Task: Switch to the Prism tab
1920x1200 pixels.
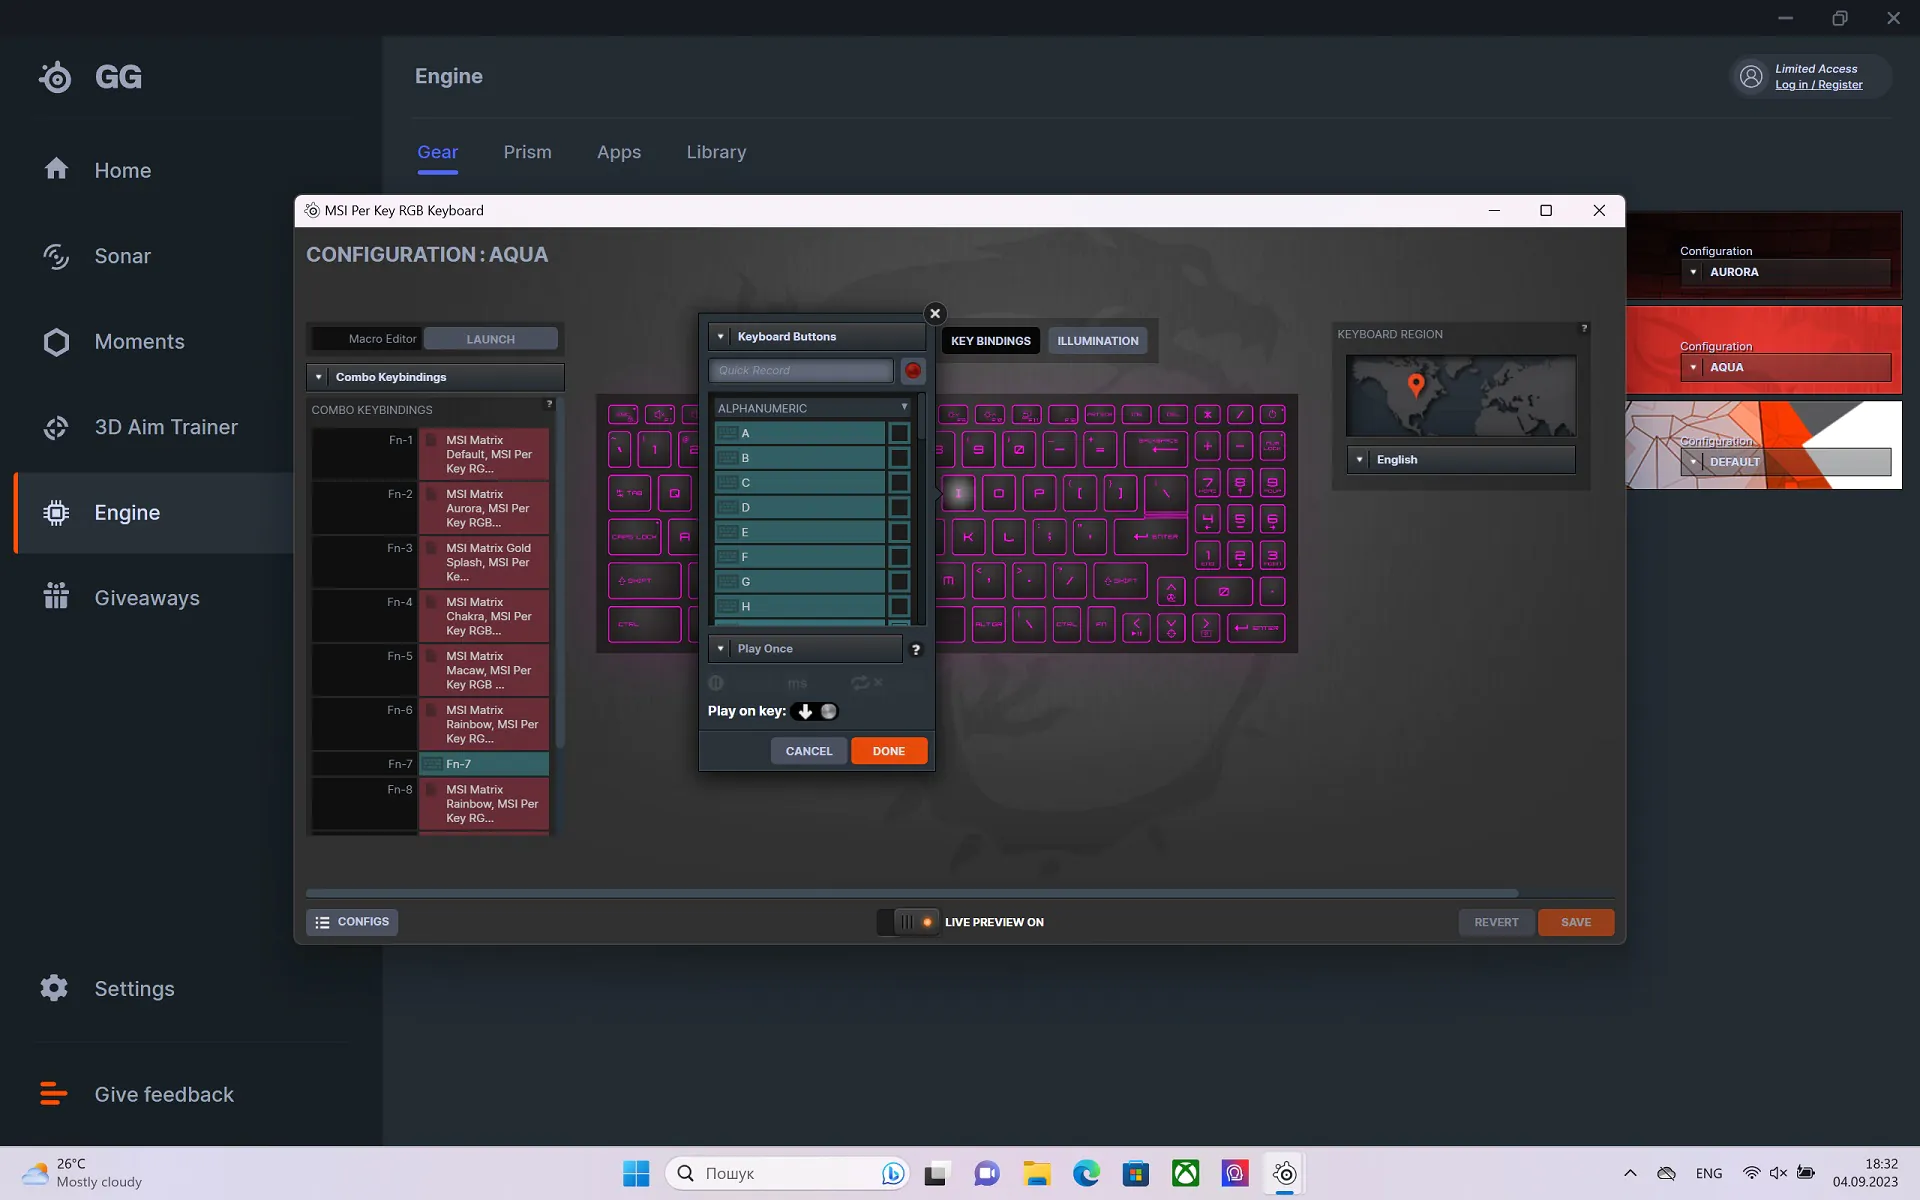Action: pos(527,152)
